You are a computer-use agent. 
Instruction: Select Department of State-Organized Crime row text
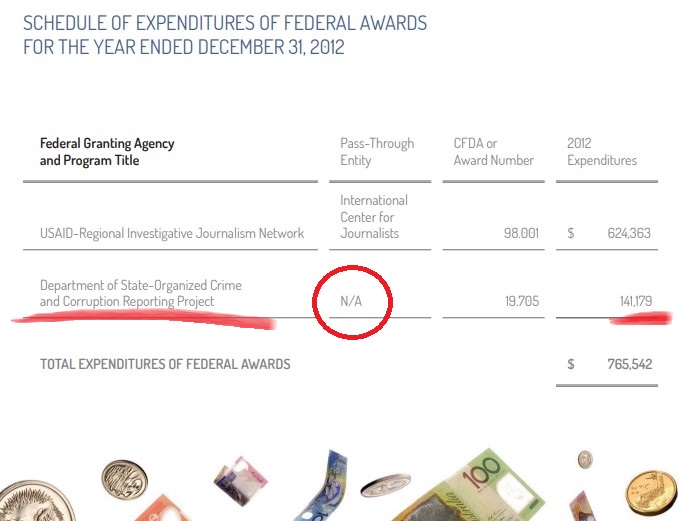tap(141, 293)
